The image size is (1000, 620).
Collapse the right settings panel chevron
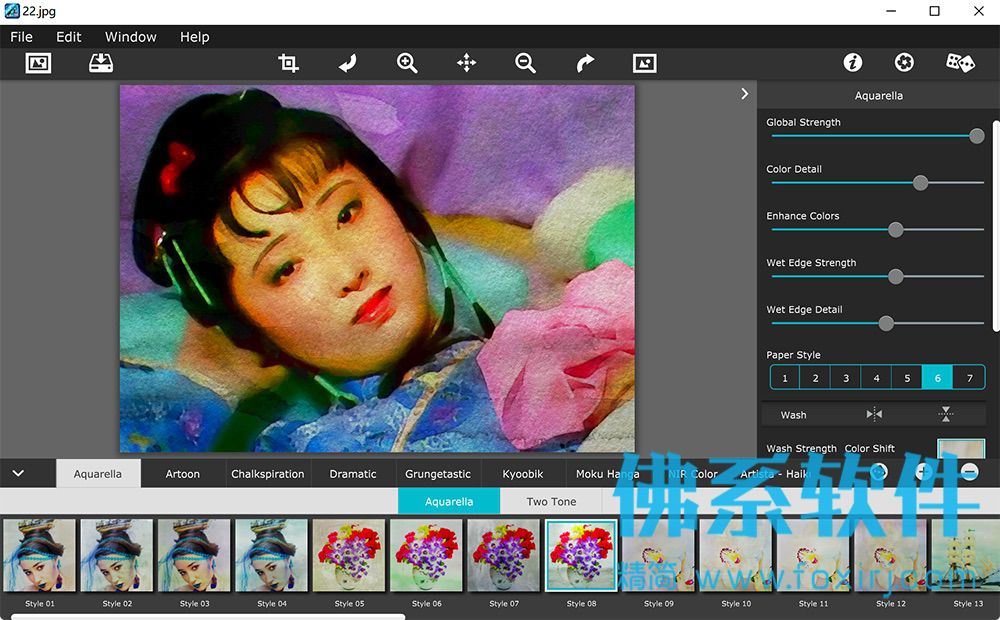point(744,94)
